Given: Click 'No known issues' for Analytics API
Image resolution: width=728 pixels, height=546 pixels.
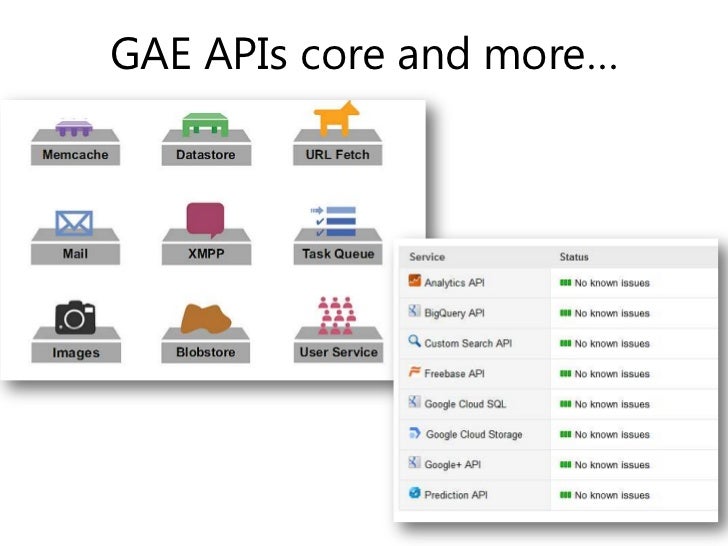Looking at the screenshot, I should click(612, 283).
